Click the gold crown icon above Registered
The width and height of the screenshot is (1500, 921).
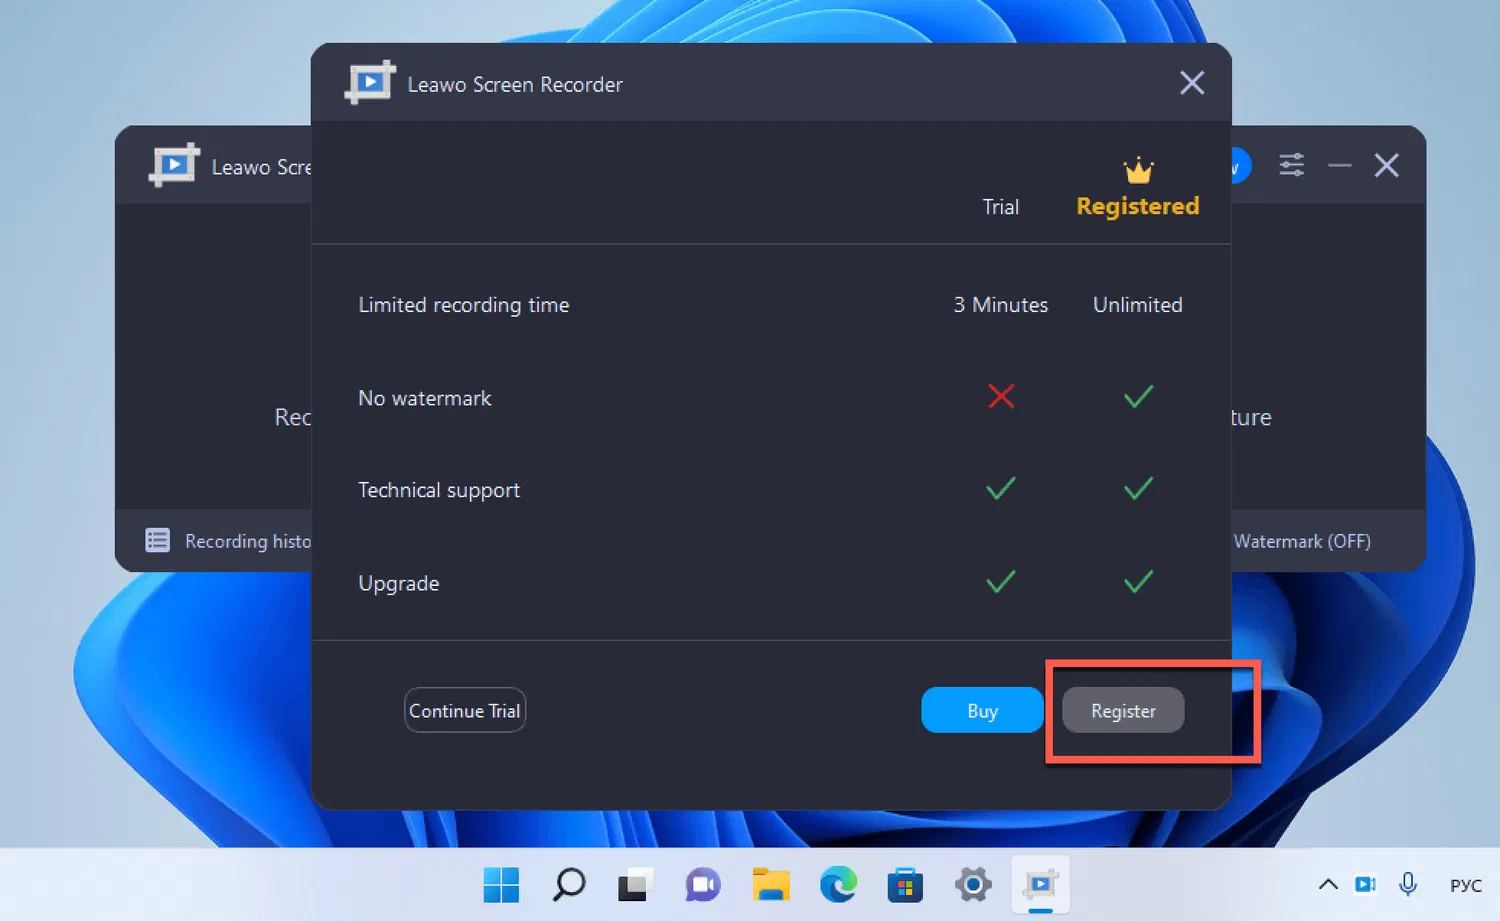point(1138,170)
